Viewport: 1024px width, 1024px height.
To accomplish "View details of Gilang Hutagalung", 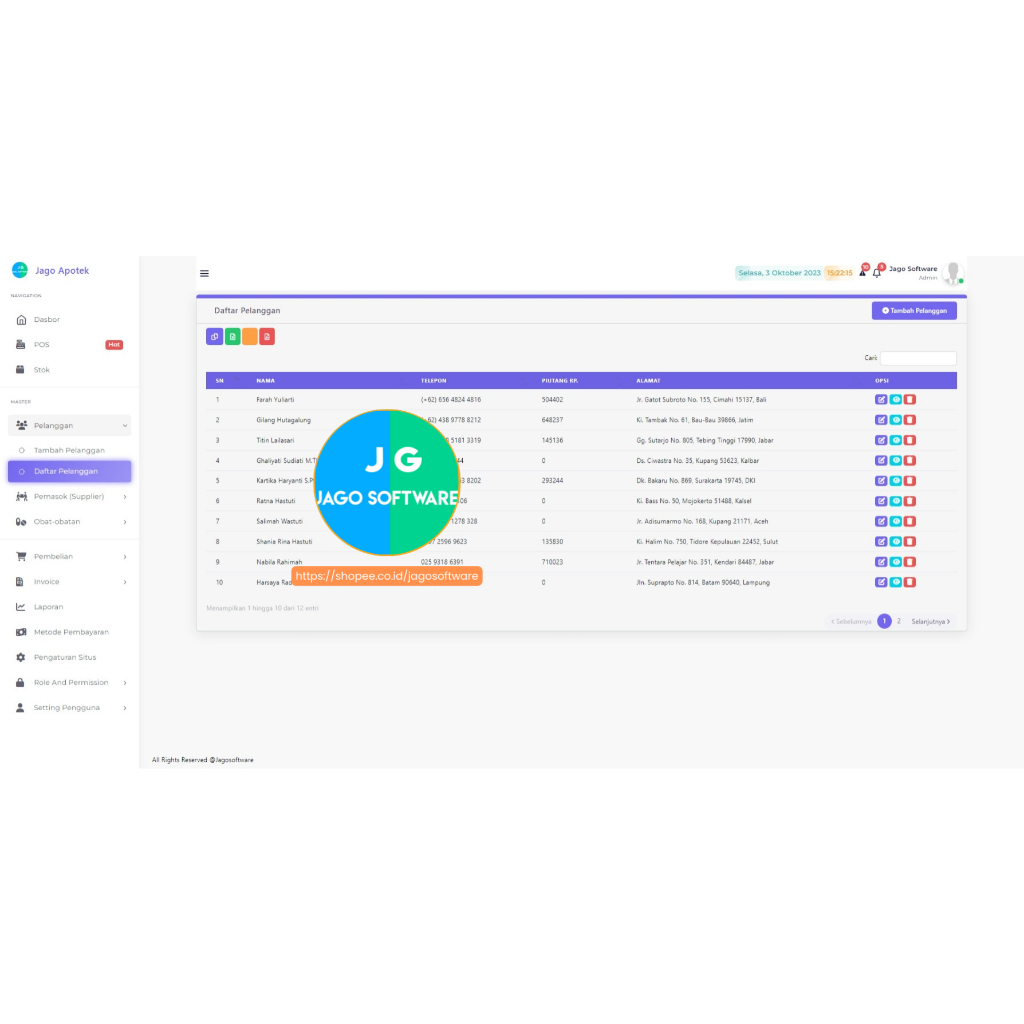I will (x=895, y=420).
